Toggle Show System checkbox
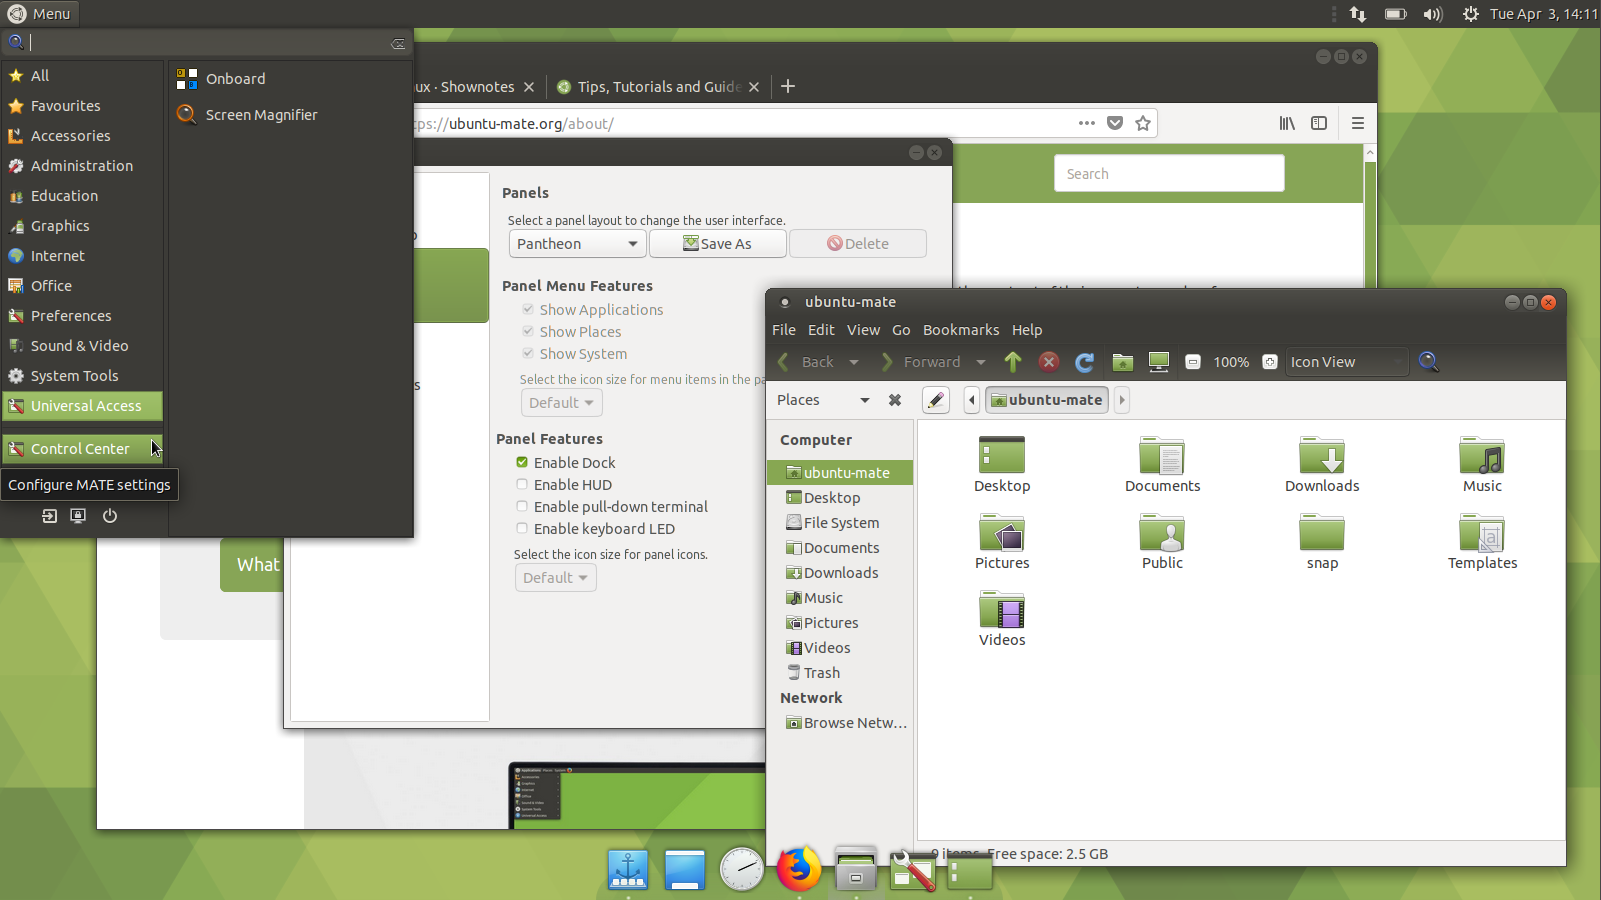This screenshot has height=900, width=1601. pyautogui.click(x=528, y=353)
